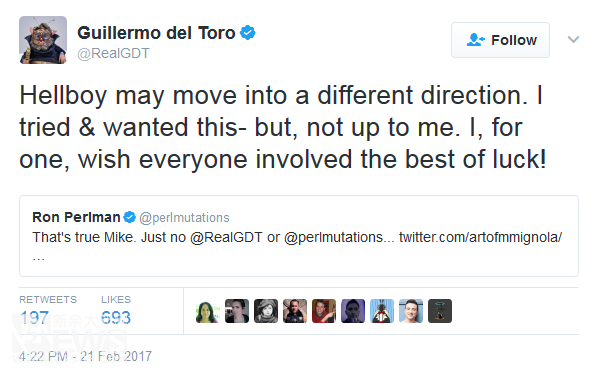Click the Follow button

click(500, 40)
